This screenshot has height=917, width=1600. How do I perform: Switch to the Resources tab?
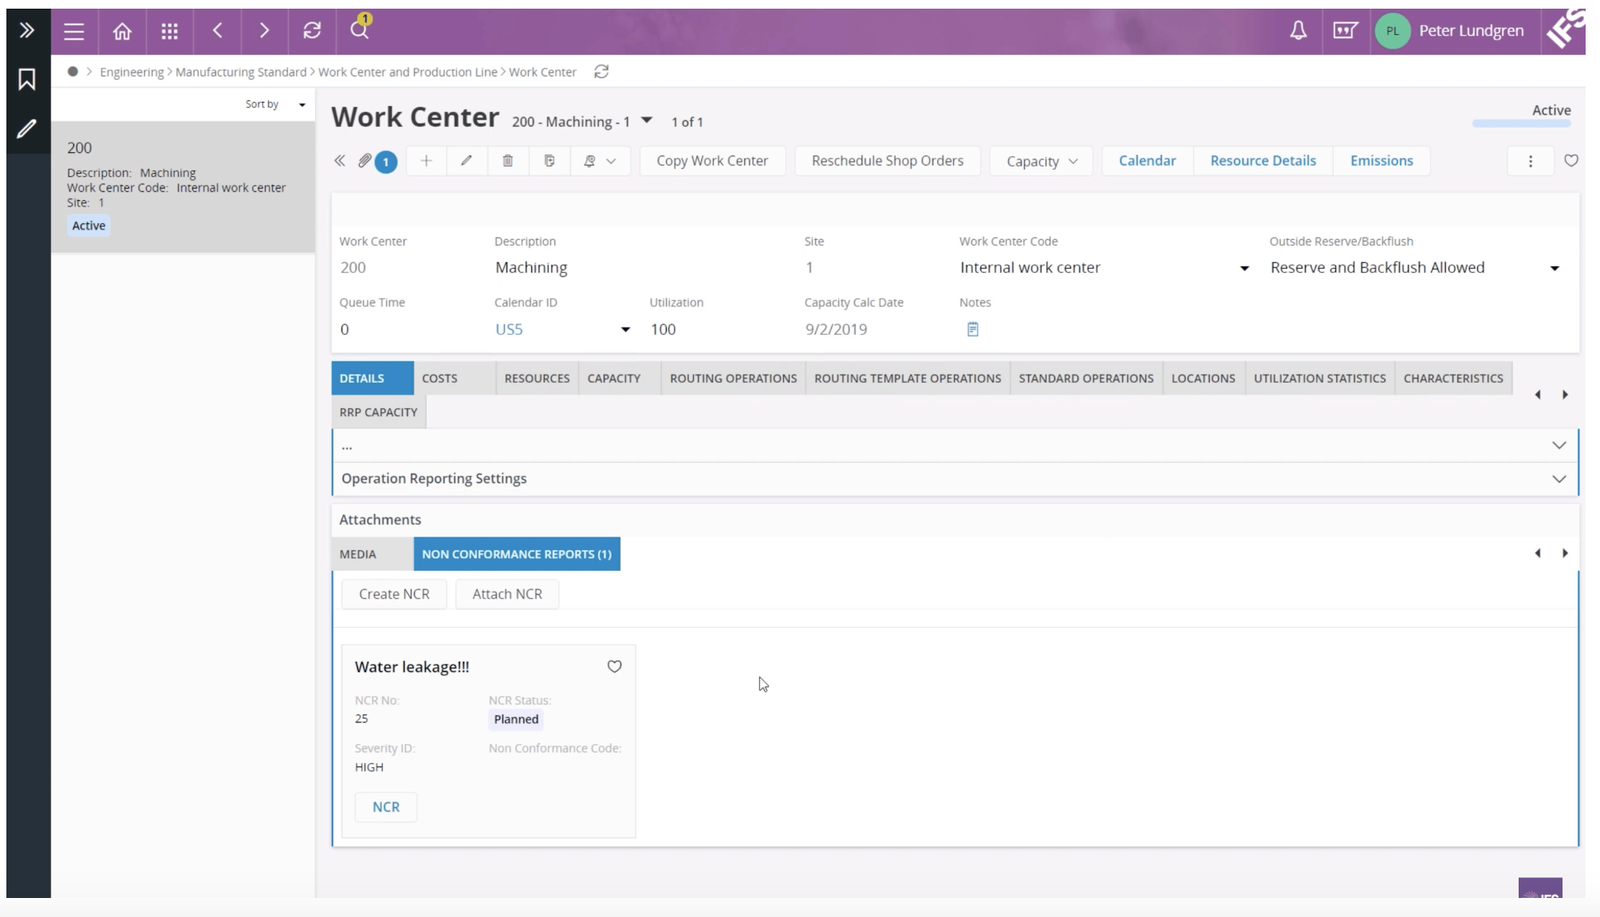tap(537, 378)
